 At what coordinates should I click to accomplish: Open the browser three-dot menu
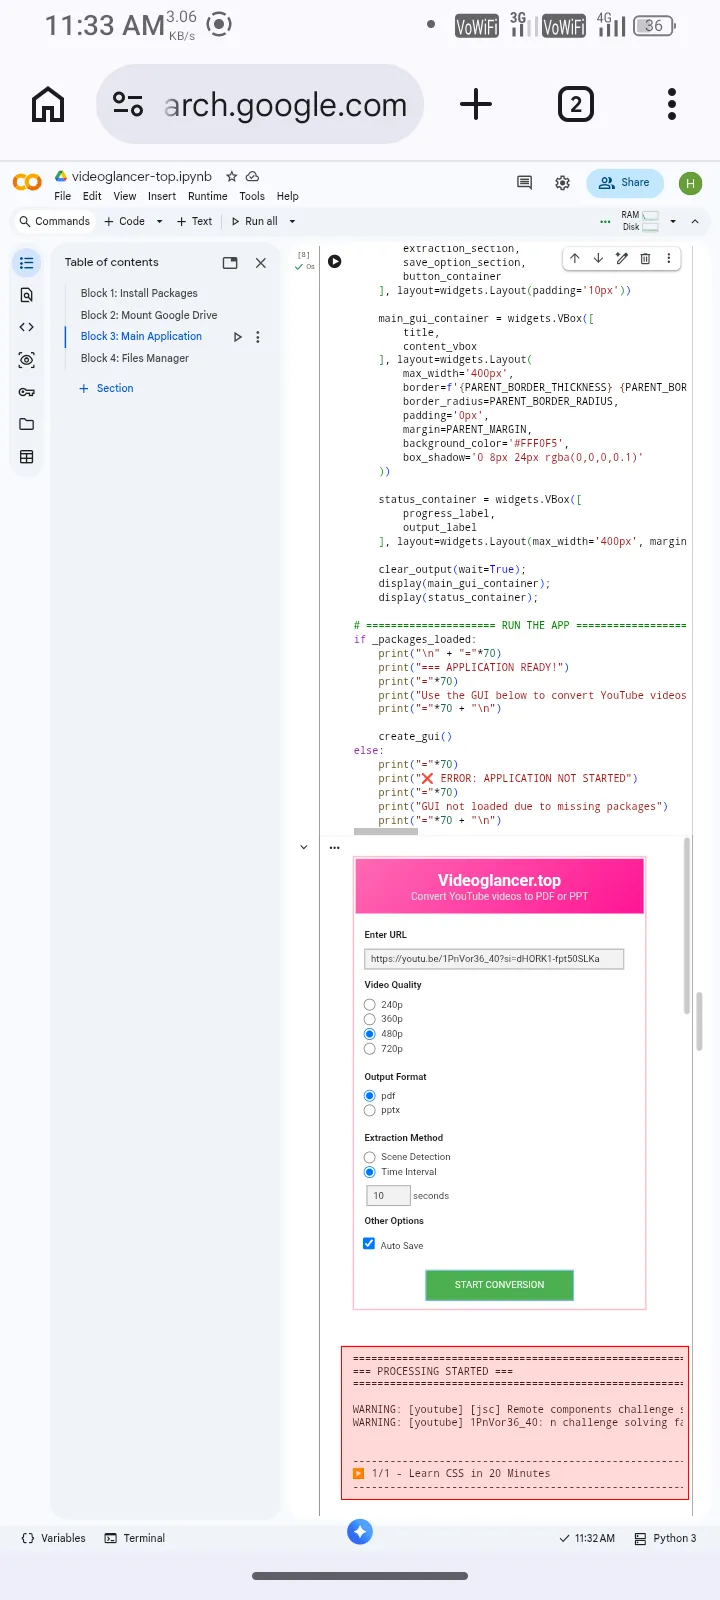672,104
